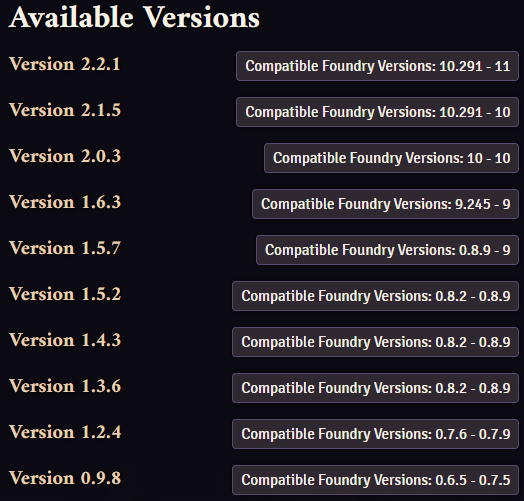Click the Version 1.5.7 heading

tap(65, 248)
